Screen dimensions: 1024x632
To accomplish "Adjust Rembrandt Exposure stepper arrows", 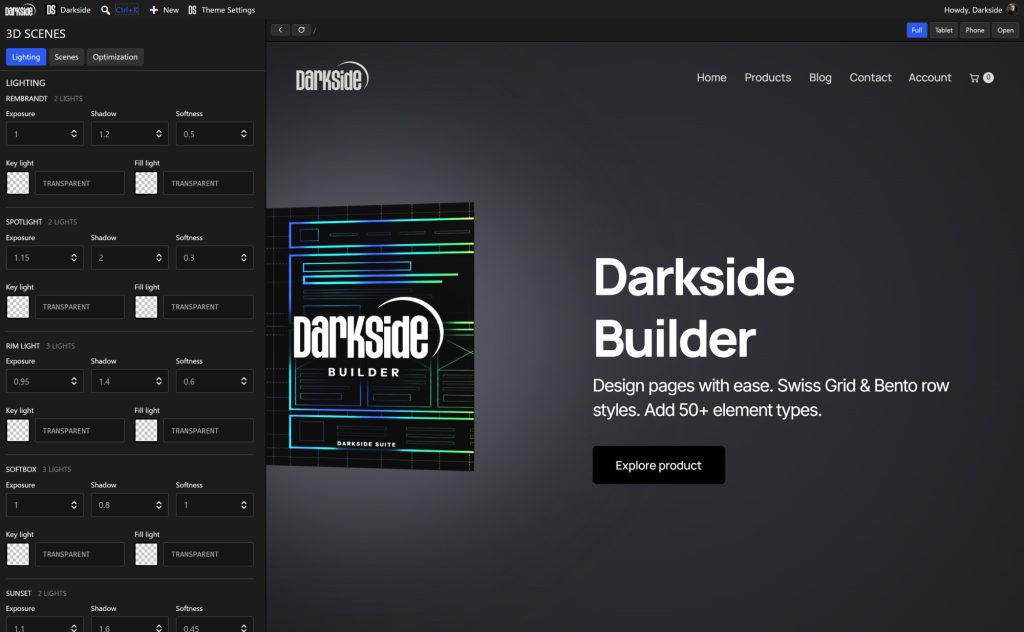I will [74, 134].
